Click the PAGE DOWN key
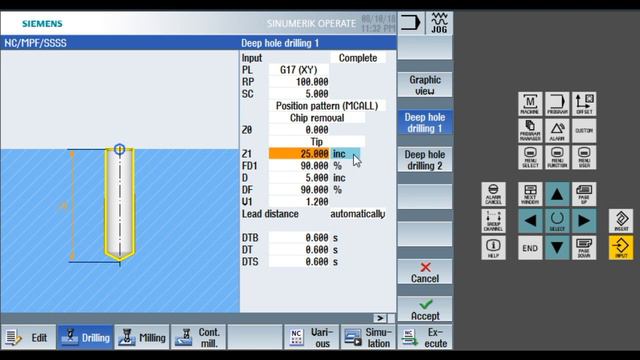Screen dimensions: 640x360 (584, 248)
